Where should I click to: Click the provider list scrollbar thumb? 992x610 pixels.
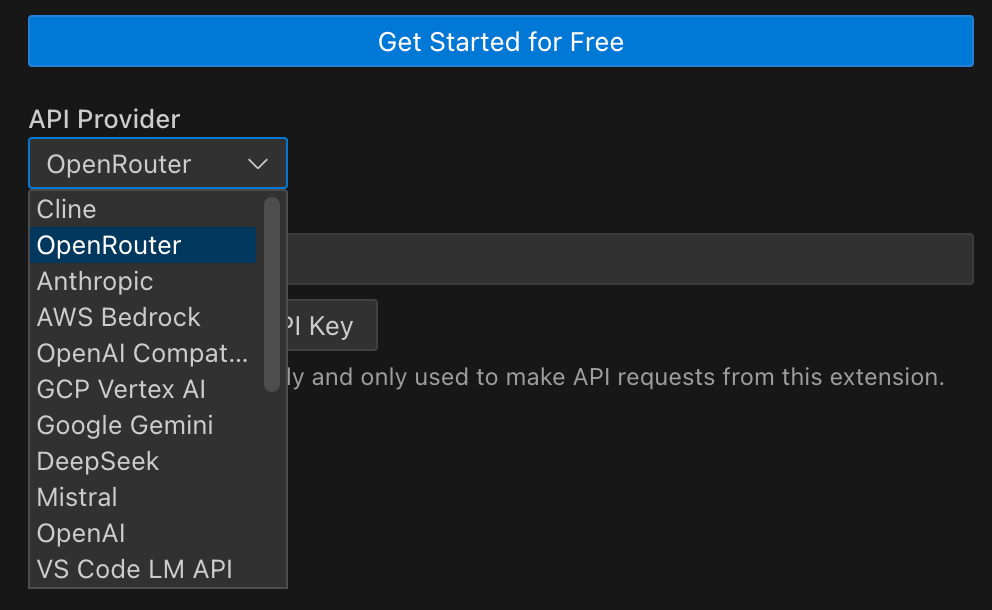pyautogui.click(x=272, y=294)
